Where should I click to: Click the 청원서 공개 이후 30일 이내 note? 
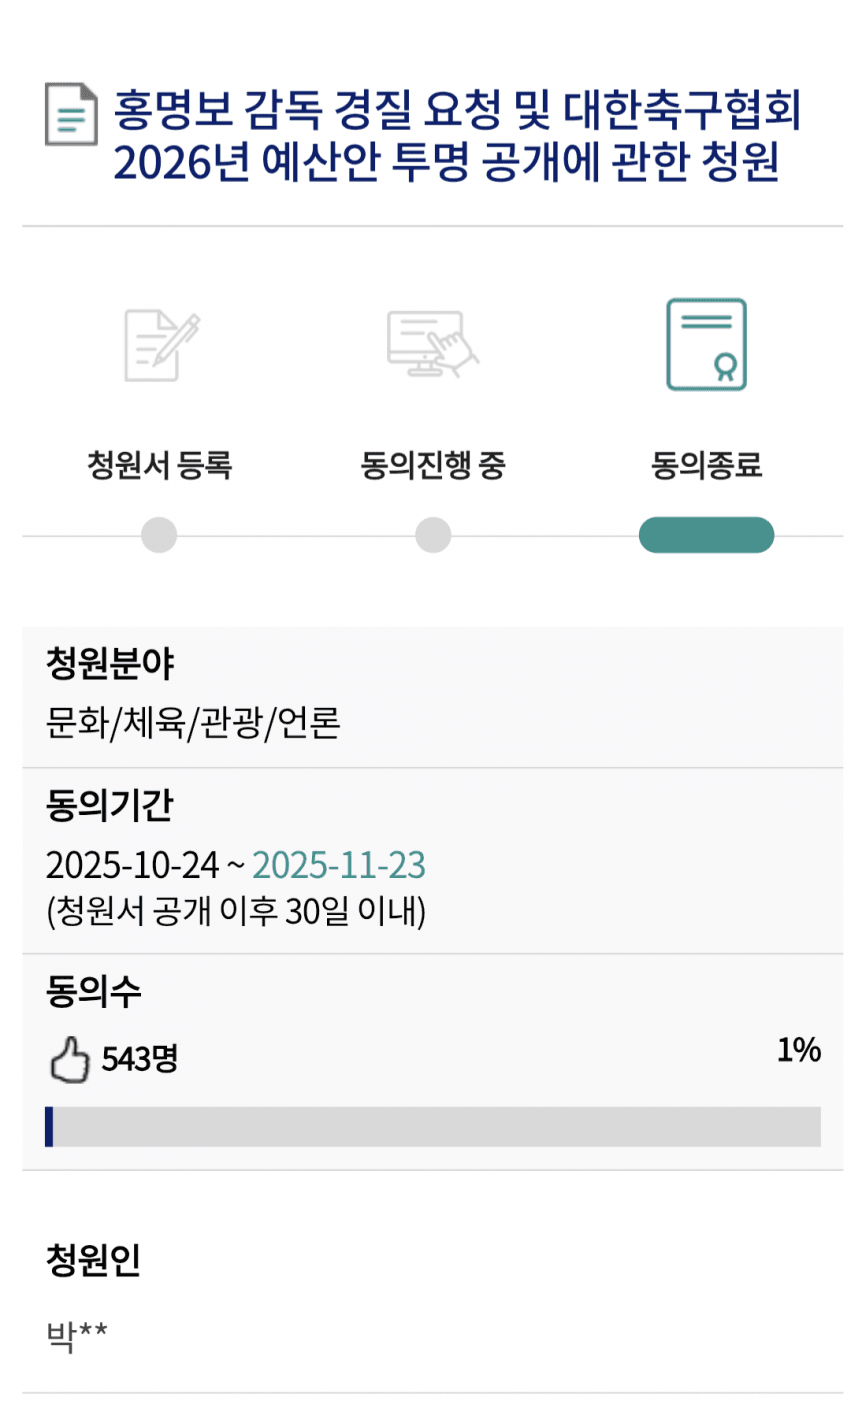tap(236, 911)
